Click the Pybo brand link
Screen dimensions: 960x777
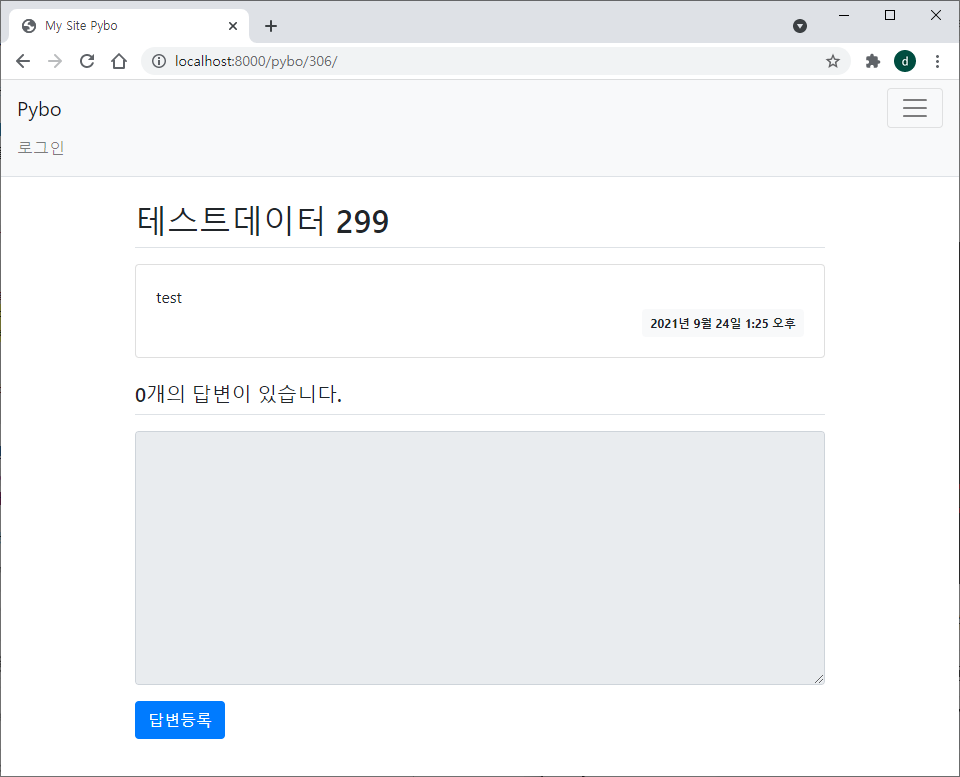(39, 109)
